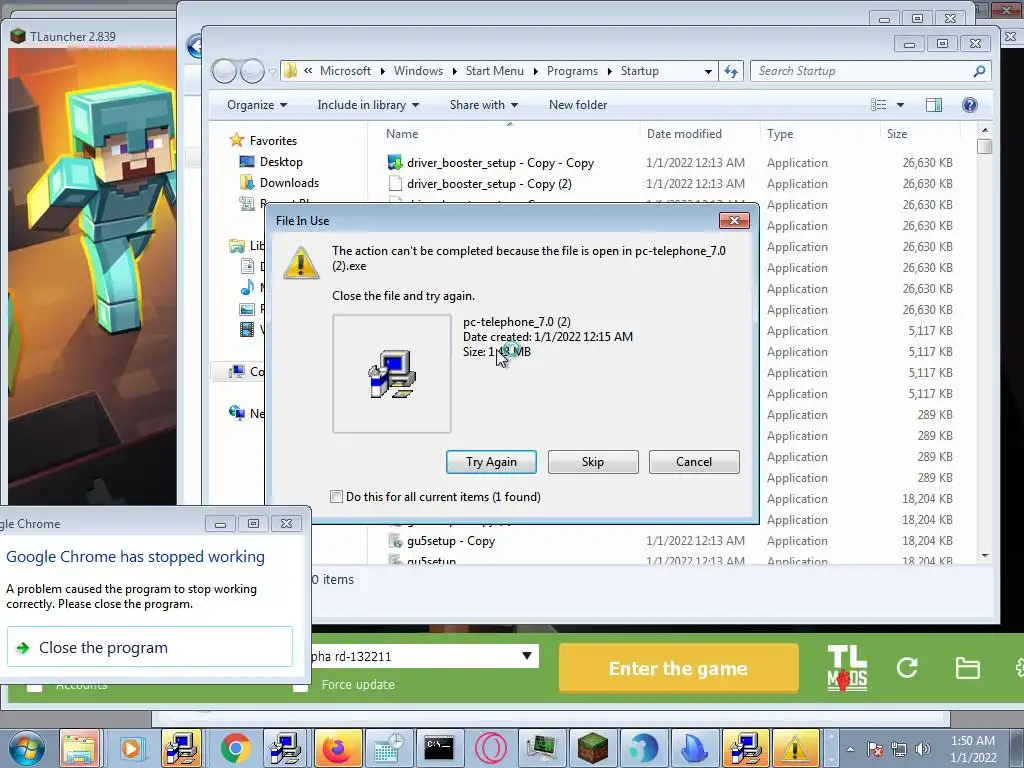Click the Search Startup field

point(862,71)
